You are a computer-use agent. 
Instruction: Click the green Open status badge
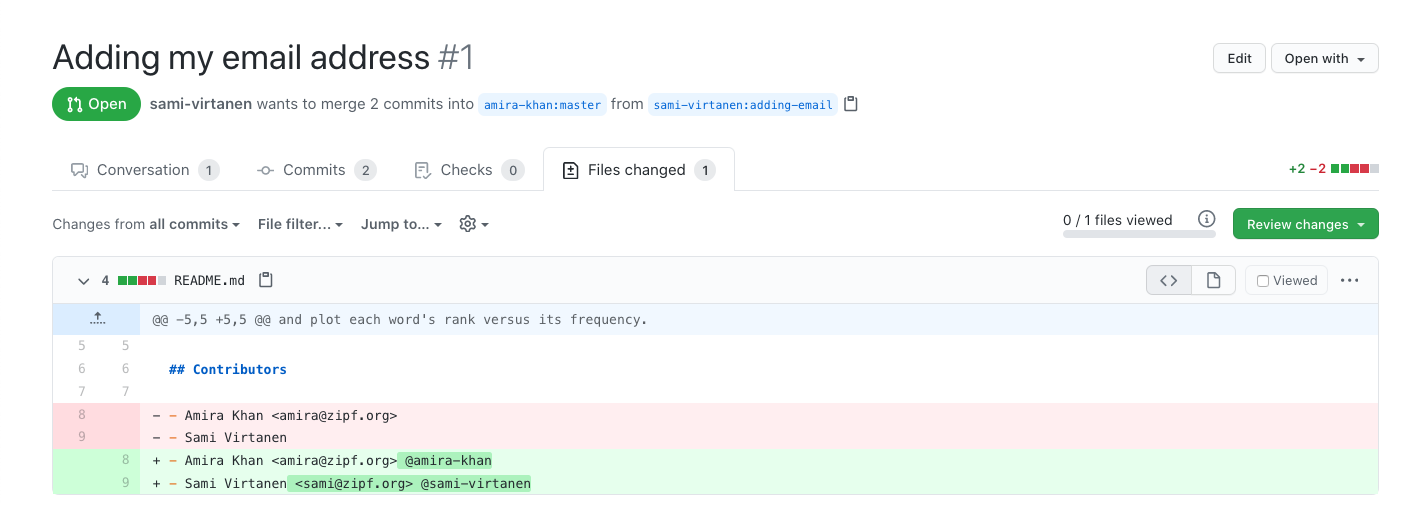96,104
